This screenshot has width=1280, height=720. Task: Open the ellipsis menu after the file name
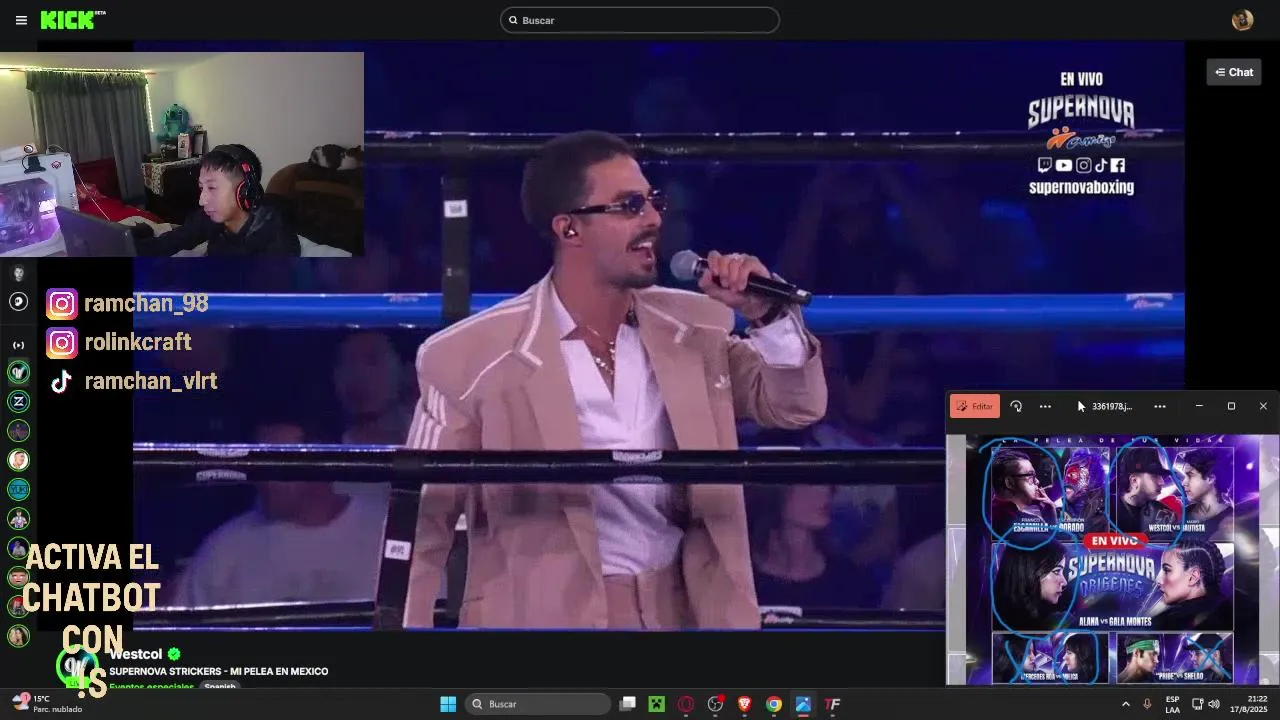point(1160,406)
